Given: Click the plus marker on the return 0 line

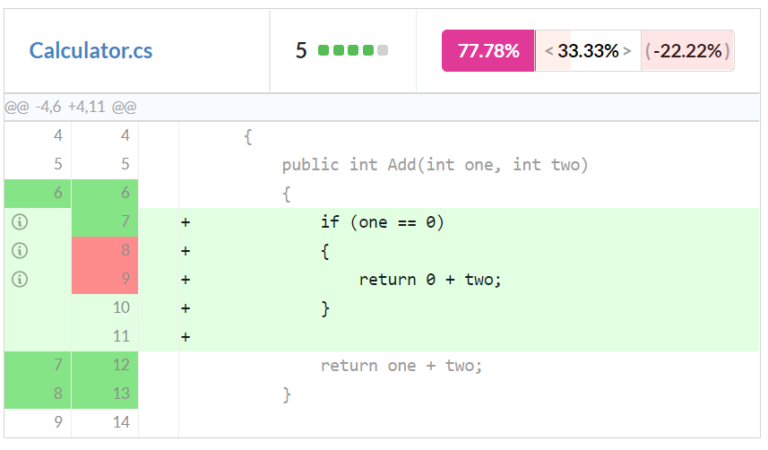Looking at the screenshot, I should pyautogui.click(x=185, y=280).
